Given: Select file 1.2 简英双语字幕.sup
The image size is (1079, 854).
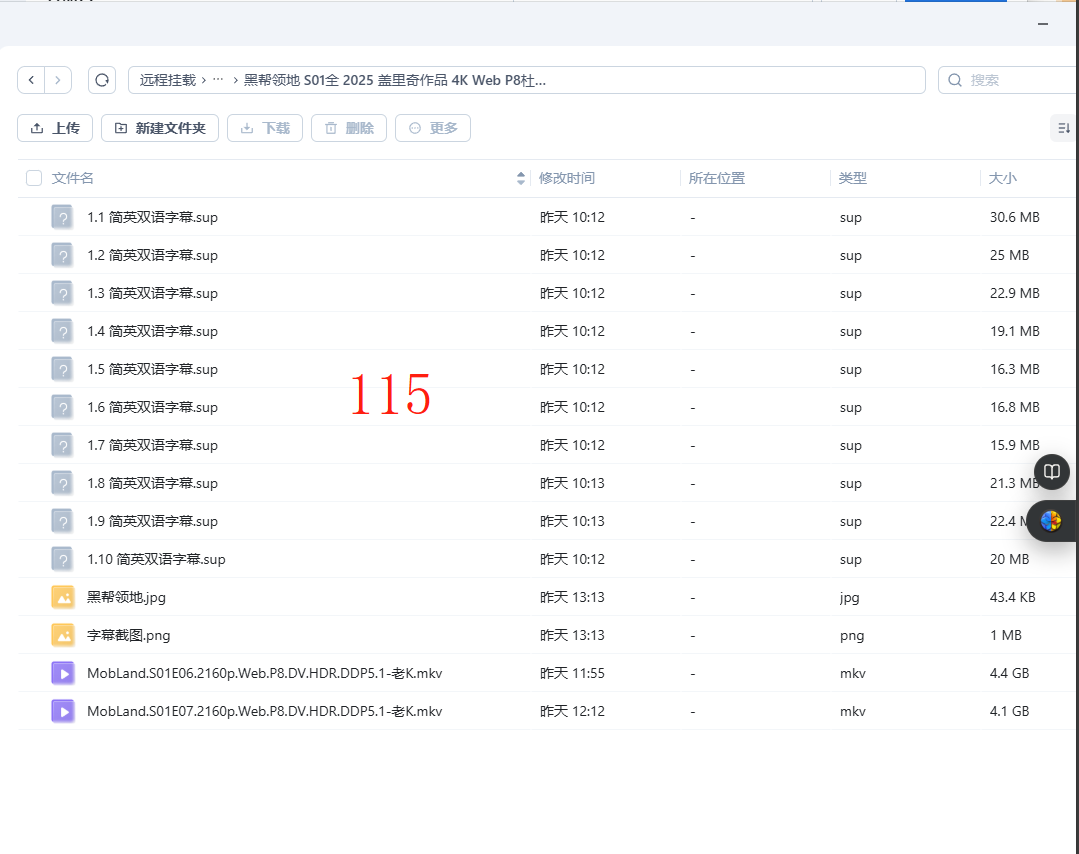Looking at the screenshot, I should click(x=152, y=255).
